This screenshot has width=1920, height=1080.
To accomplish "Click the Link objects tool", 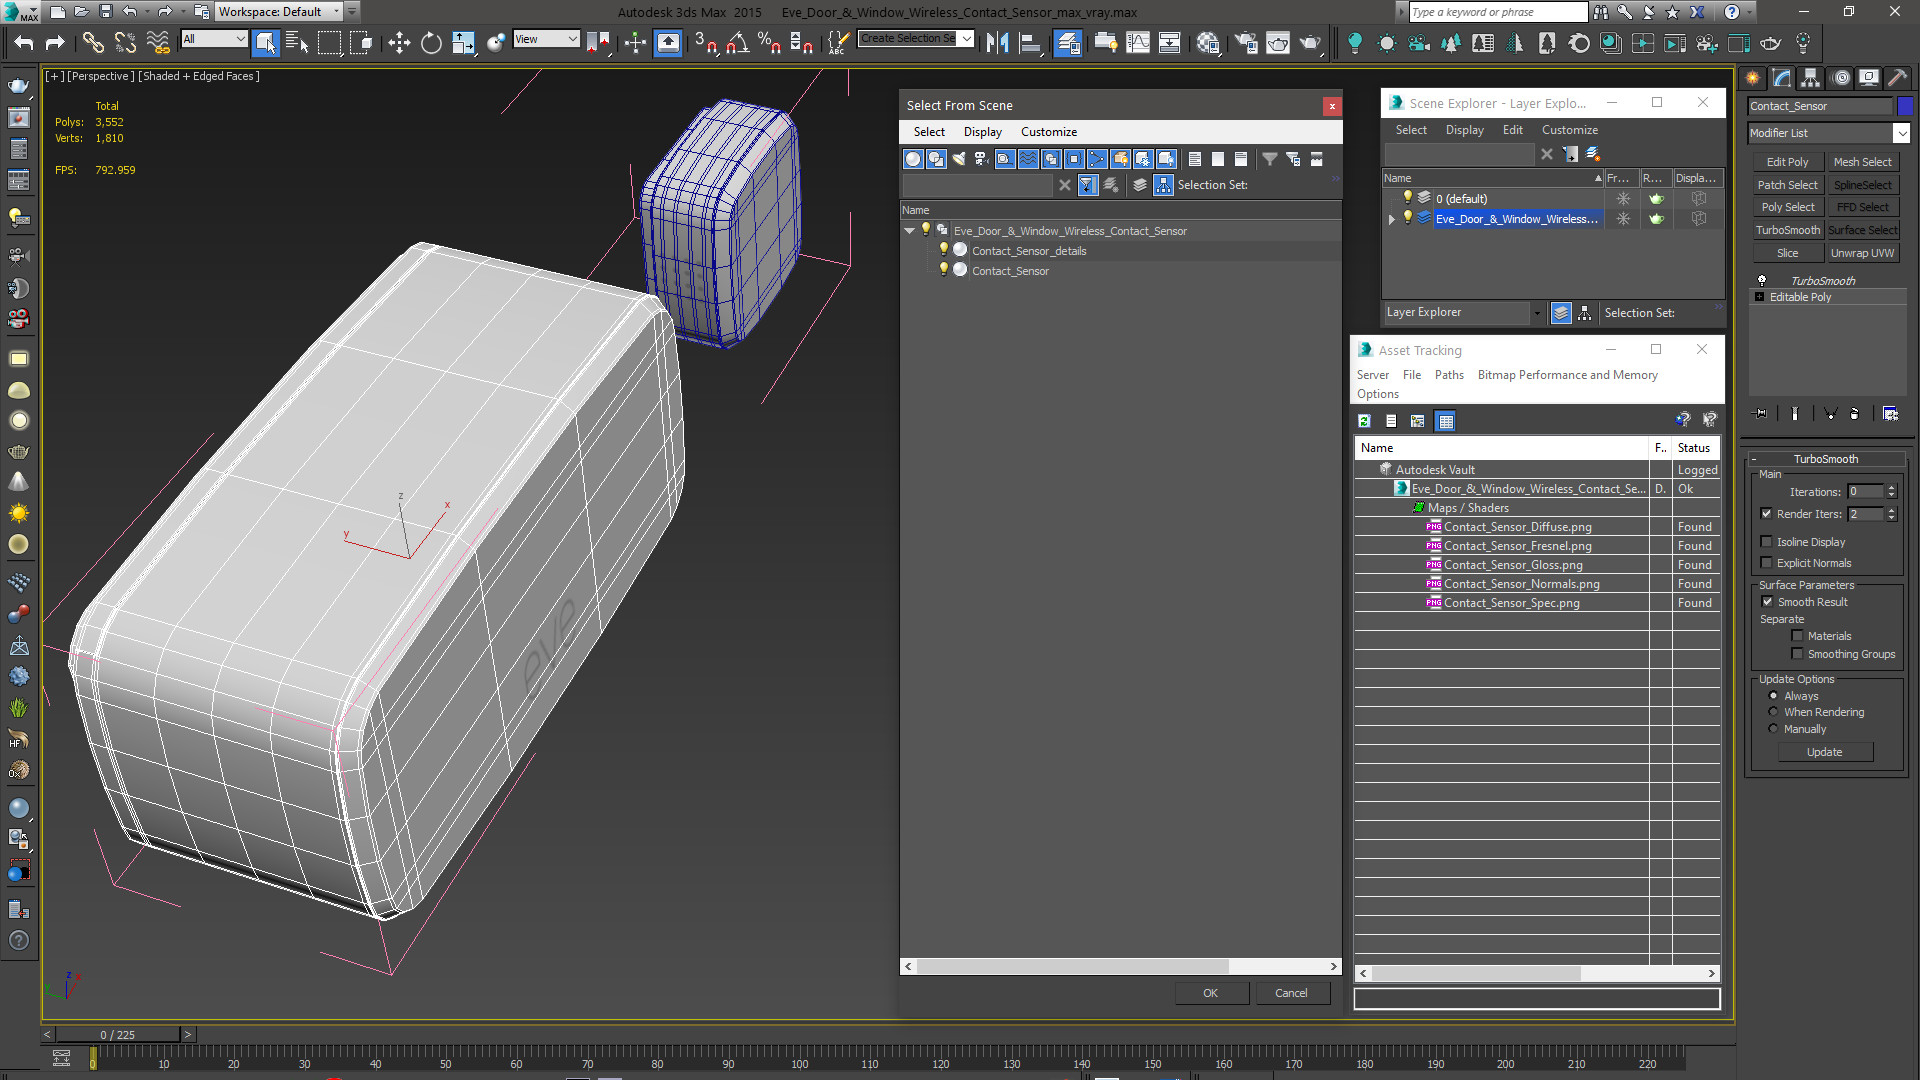I will pos(92,42).
